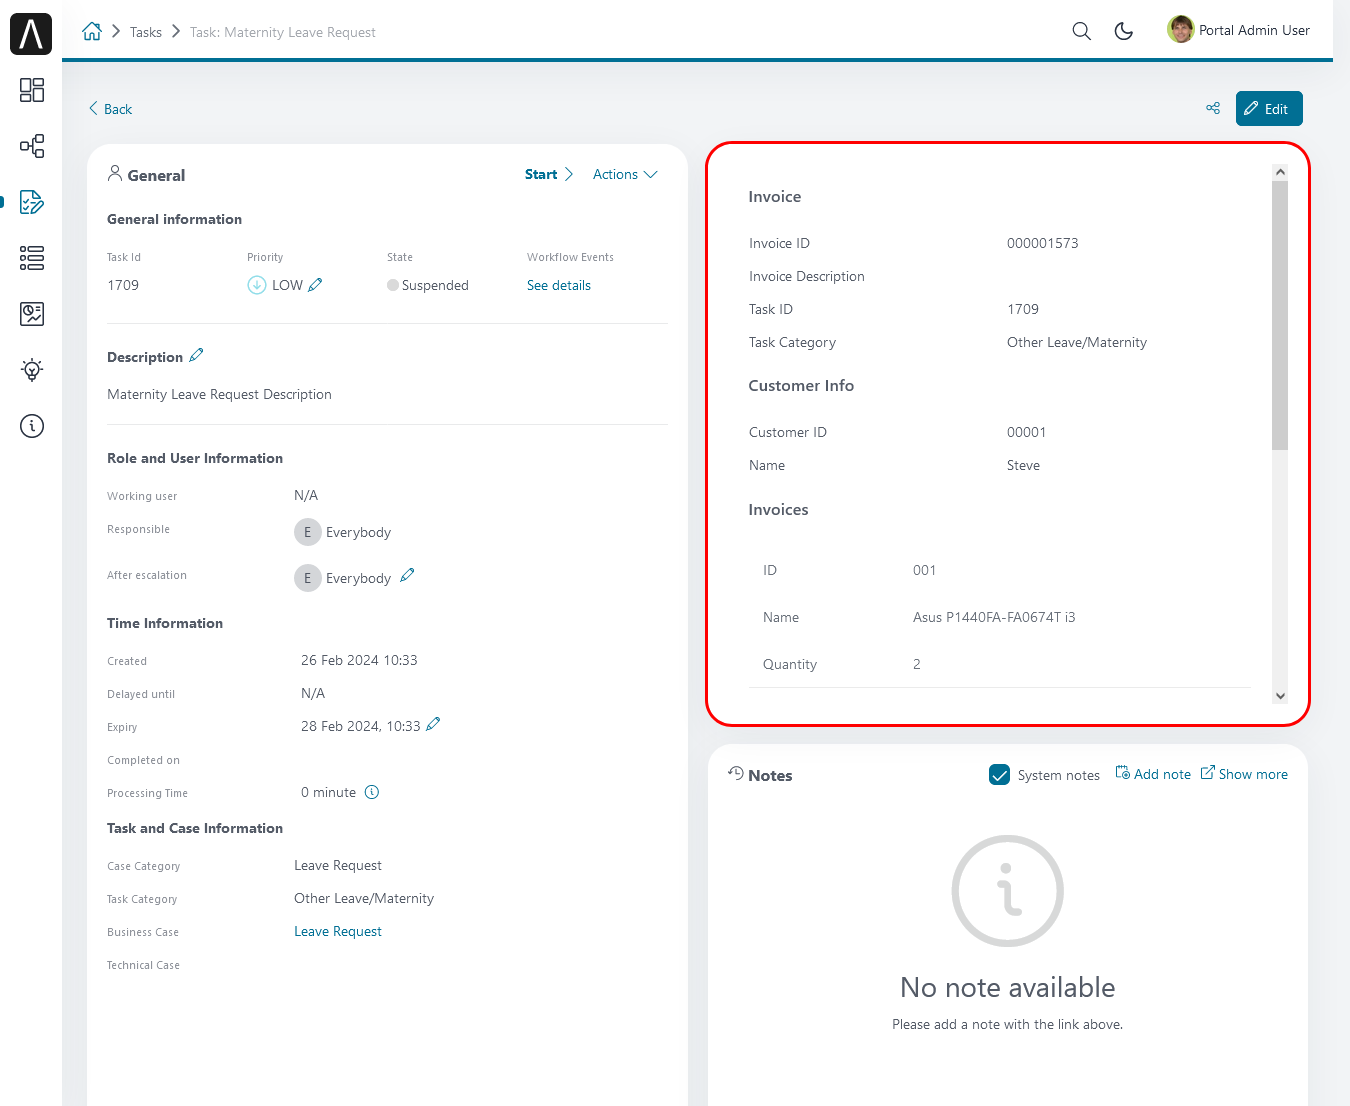Click the Maternity Leave Request Description text
The height and width of the screenshot is (1106, 1350).
(x=219, y=394)
